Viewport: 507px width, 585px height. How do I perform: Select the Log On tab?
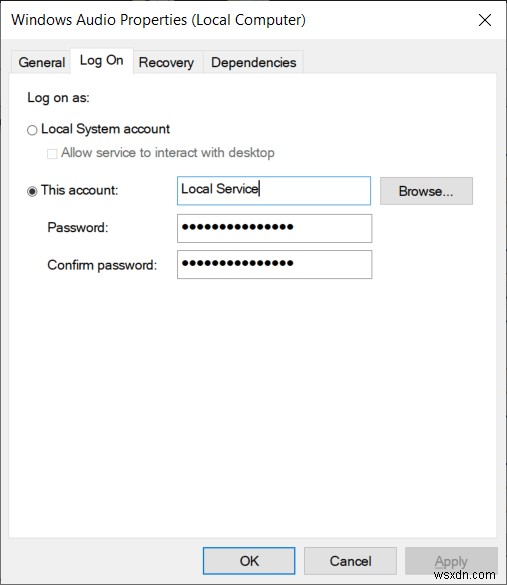pyautogui.click(x=101, y=60)
